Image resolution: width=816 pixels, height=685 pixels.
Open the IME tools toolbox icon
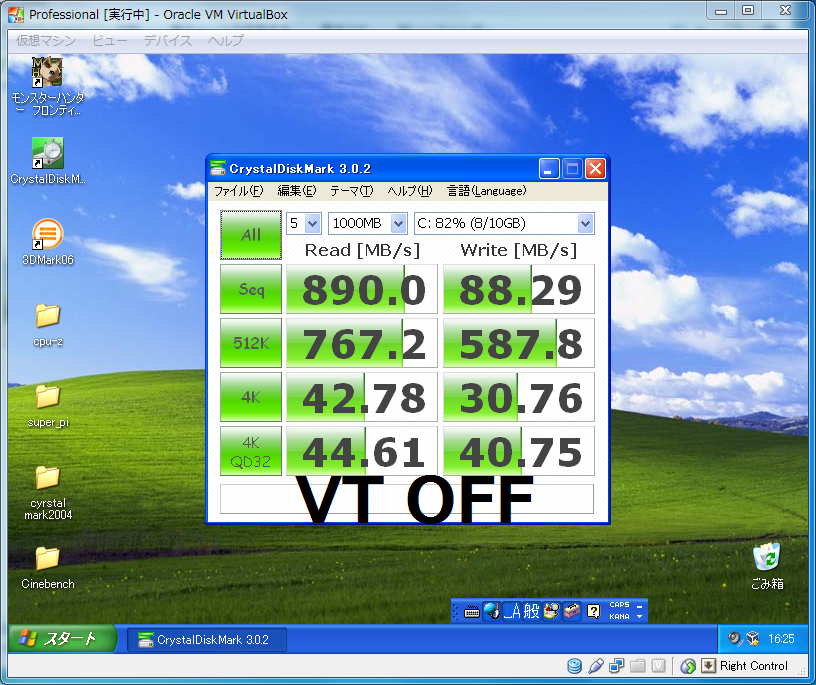coord(572,611)
